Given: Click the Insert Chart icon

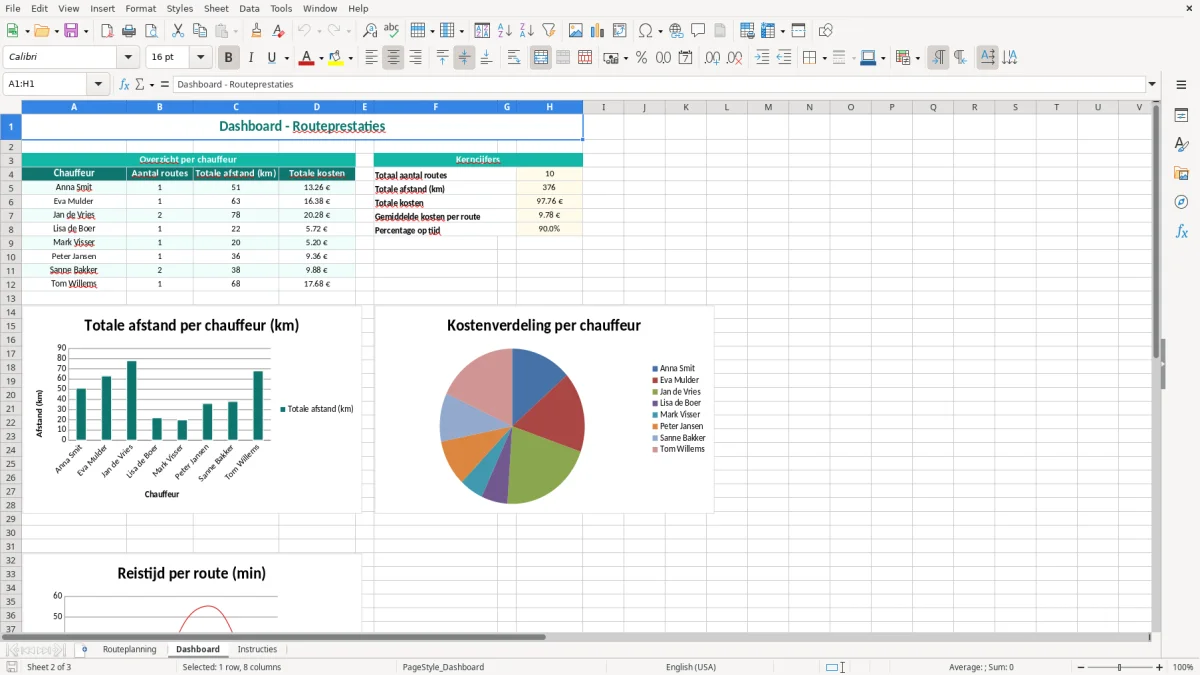Looking at the screenshot, I should click(598, 31).
